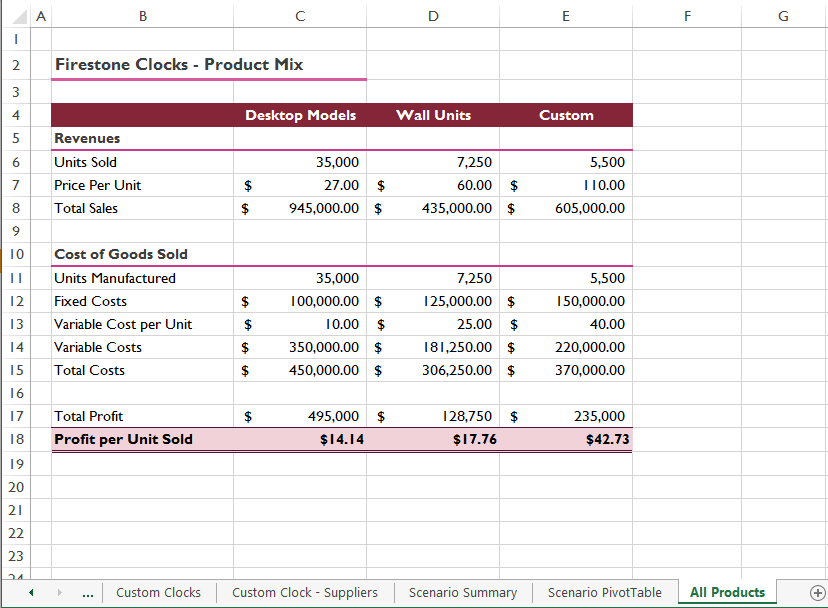This screenshot has width=828, height=608.
Task: Select fixed costs value 150,000.00
Action: coord(566,301)
